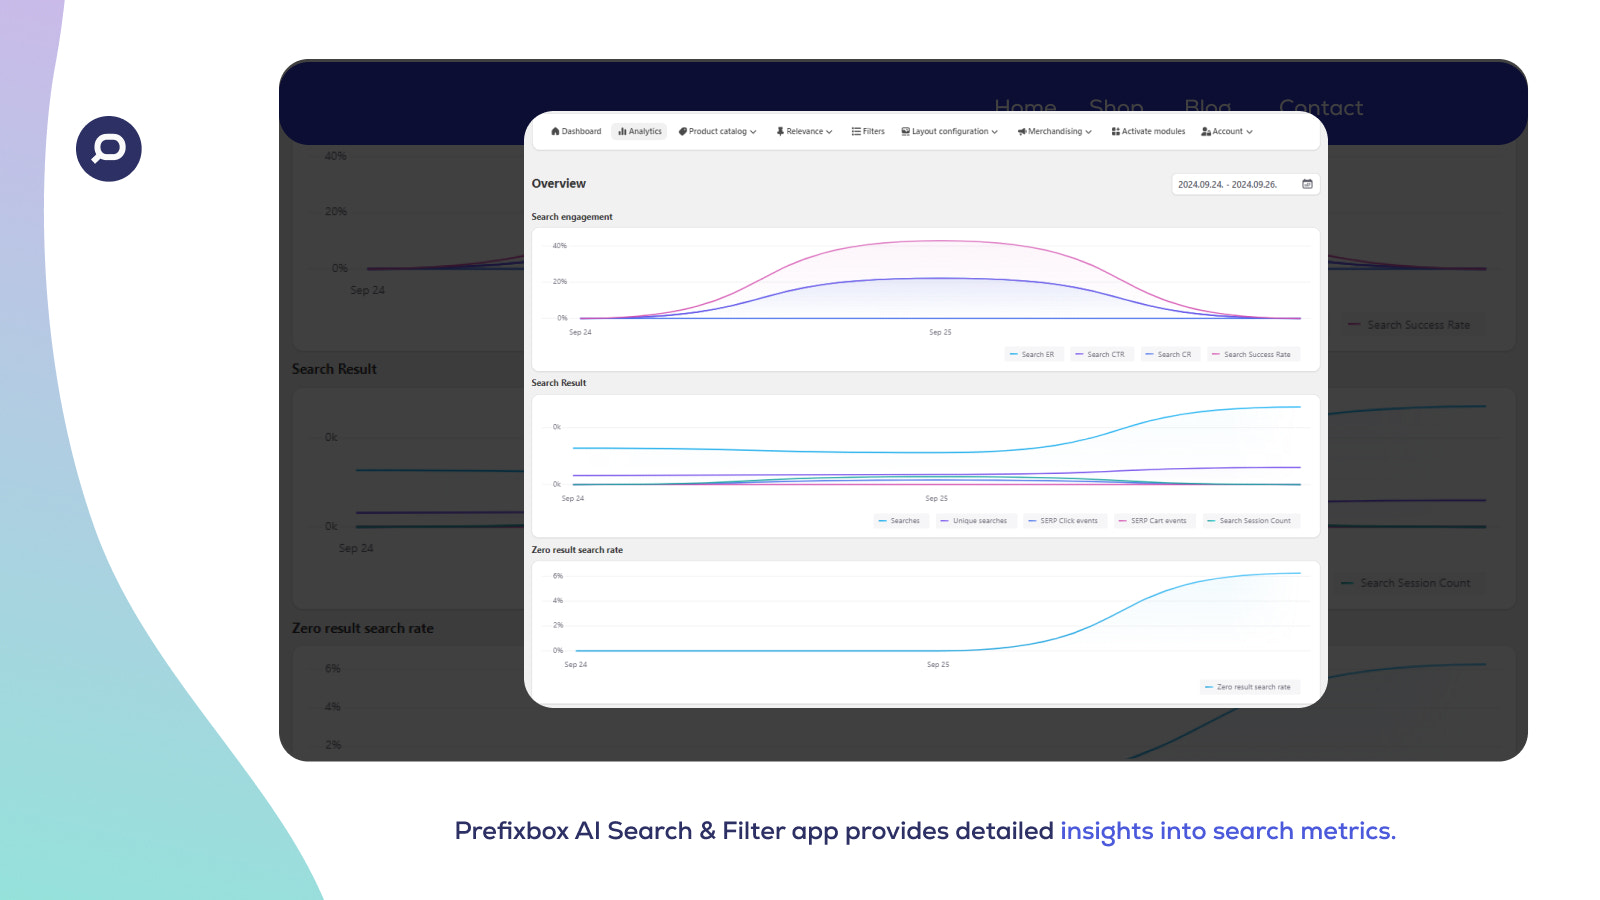This screenshot has width=1600, height=900.
Task: Toggle Zero result search rate legend entry
Action: pos(1249,687)
